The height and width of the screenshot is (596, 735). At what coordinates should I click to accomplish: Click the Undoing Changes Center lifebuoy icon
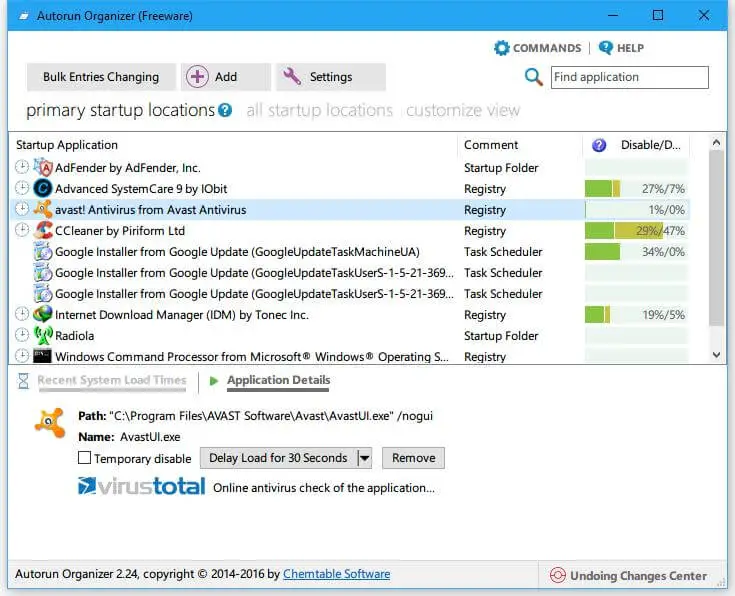(x=557, y=575)
